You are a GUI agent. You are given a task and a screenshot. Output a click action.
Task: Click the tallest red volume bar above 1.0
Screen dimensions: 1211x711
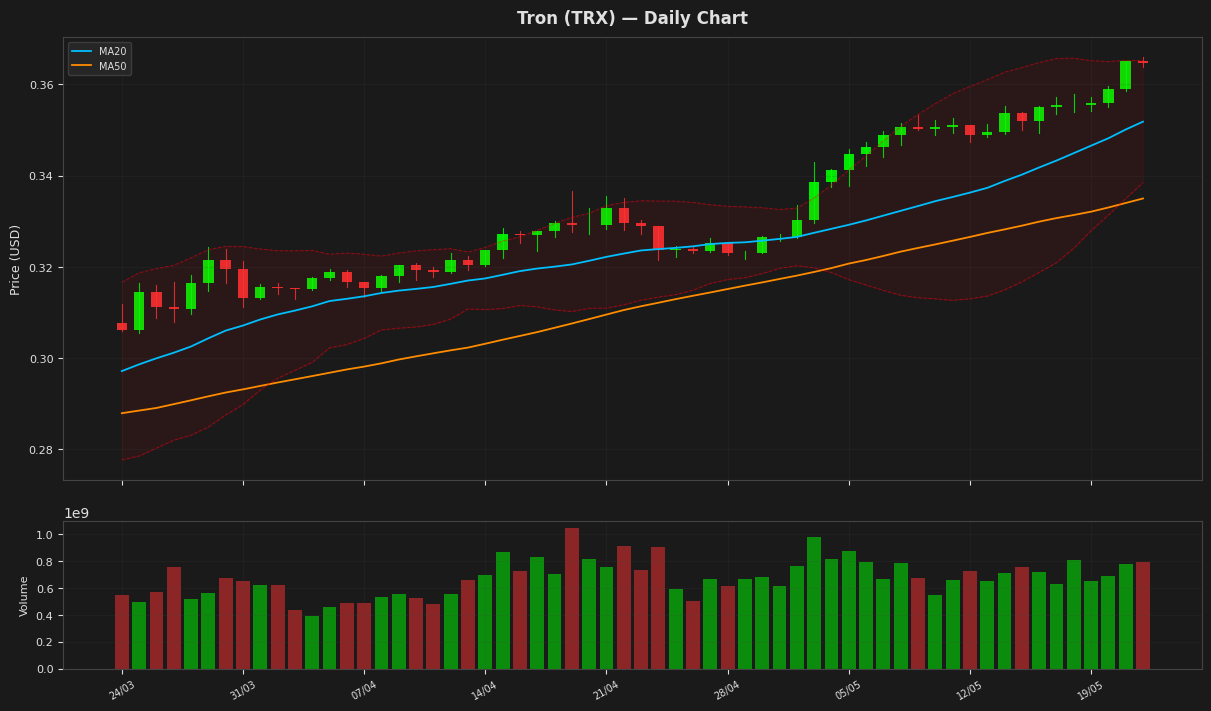[x=572, y=599]
